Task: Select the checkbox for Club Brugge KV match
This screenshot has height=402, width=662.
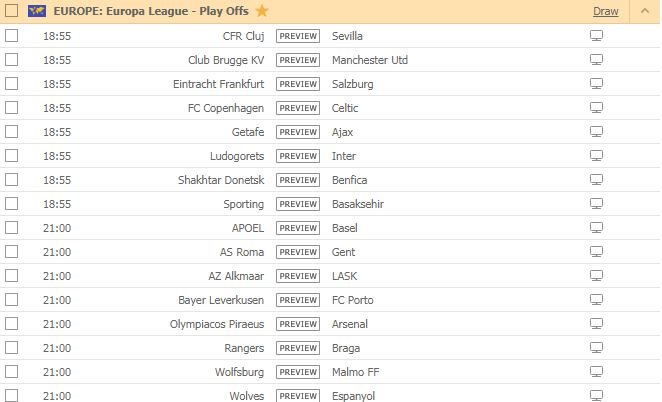Action: (x=11, y=60)
